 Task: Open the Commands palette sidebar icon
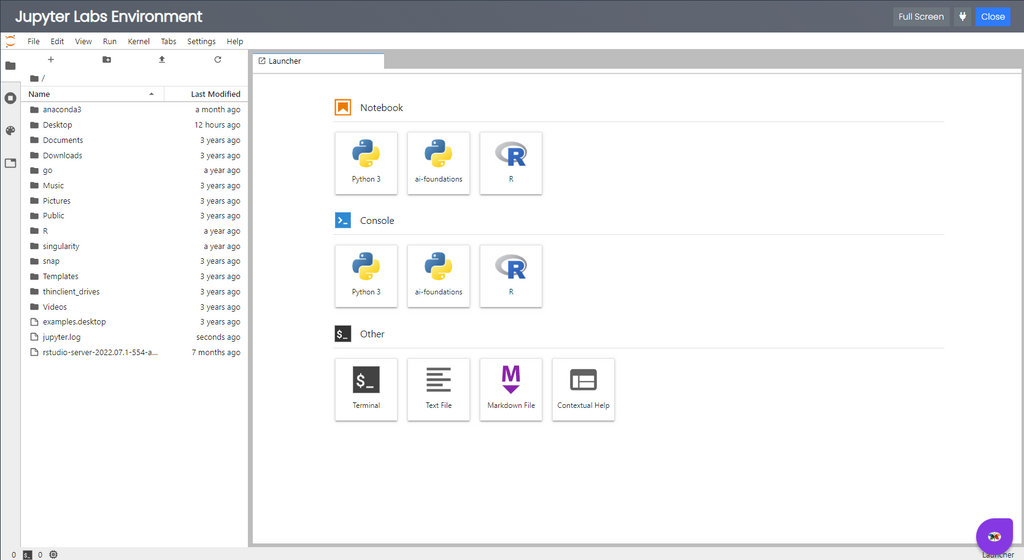10,130
